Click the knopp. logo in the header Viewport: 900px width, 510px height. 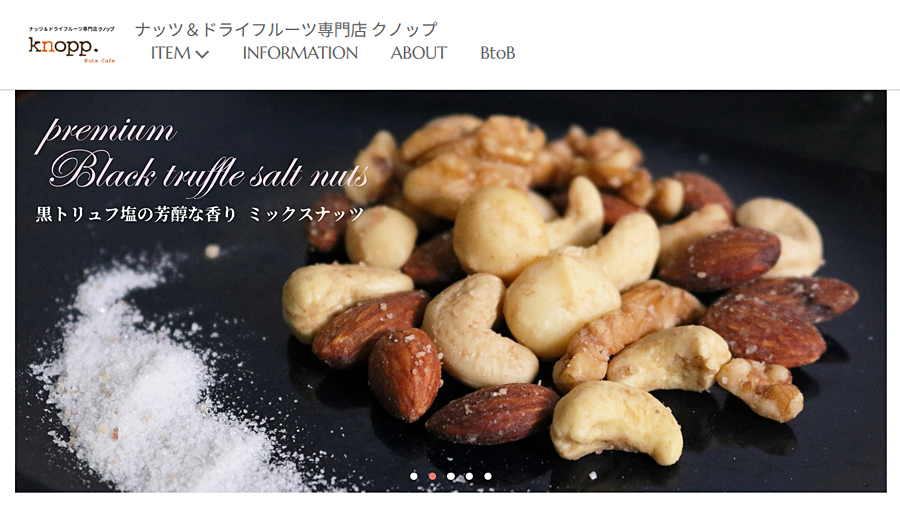click(x=72, y=45)
